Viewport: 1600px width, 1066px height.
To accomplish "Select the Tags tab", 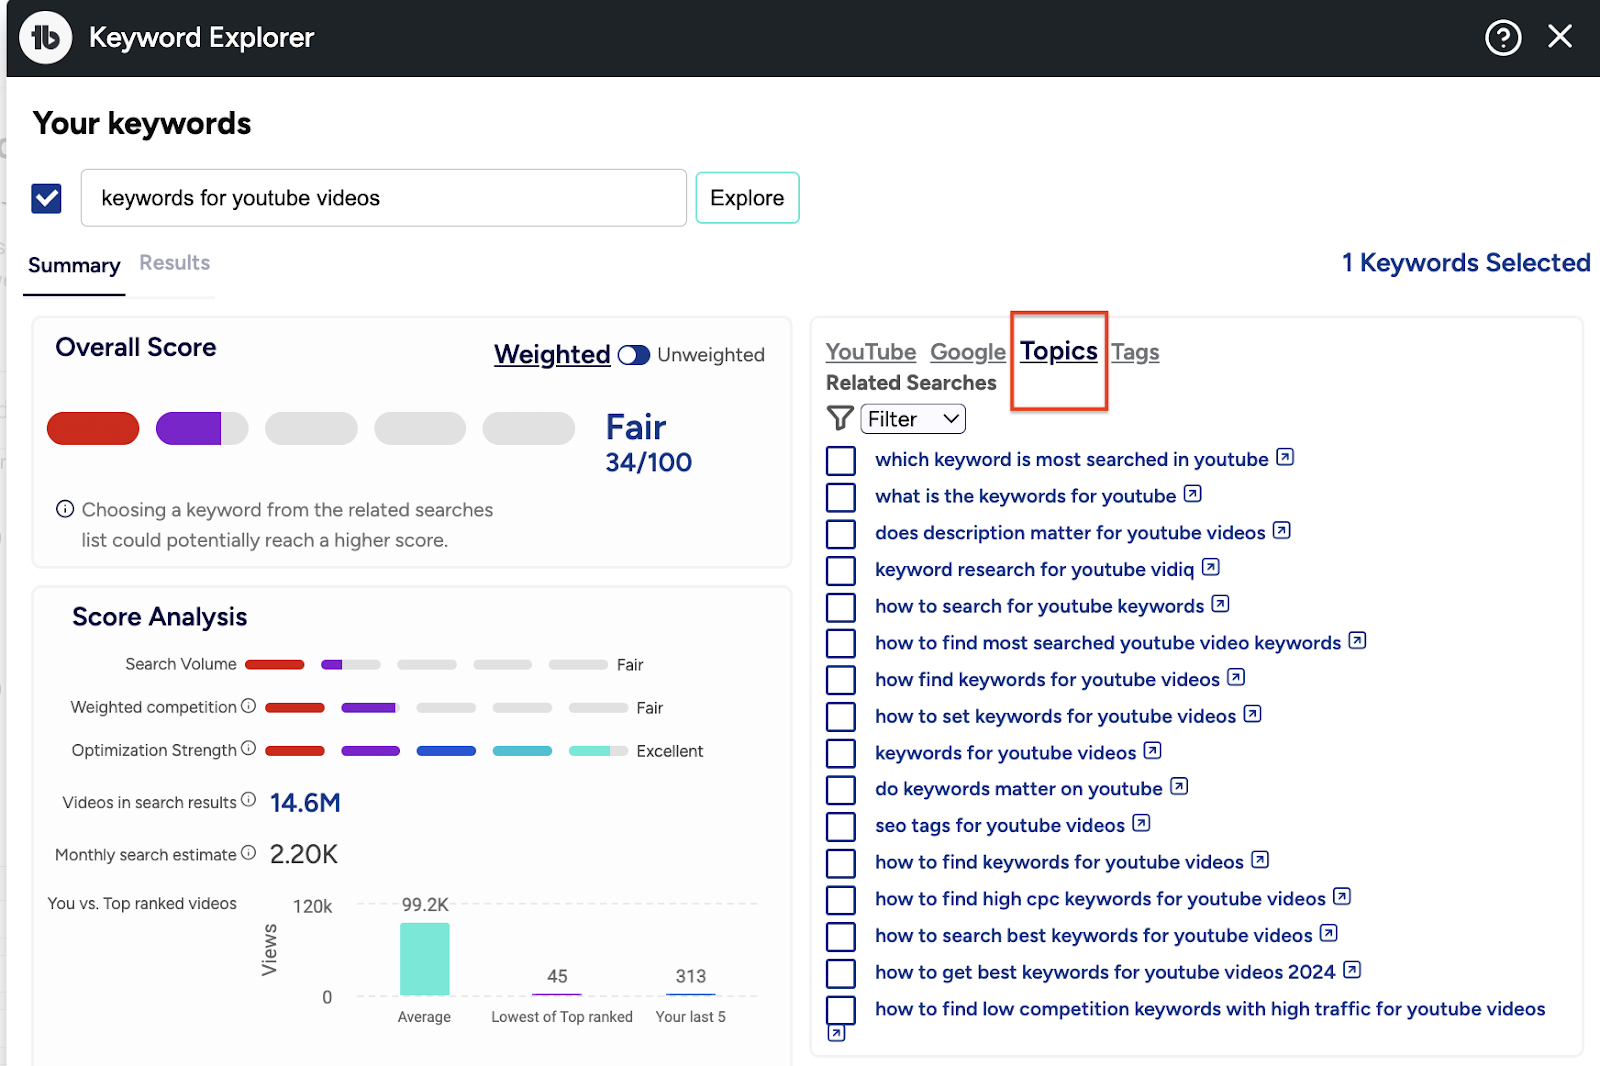I will pyautogui.click(x=1135, y=352).
